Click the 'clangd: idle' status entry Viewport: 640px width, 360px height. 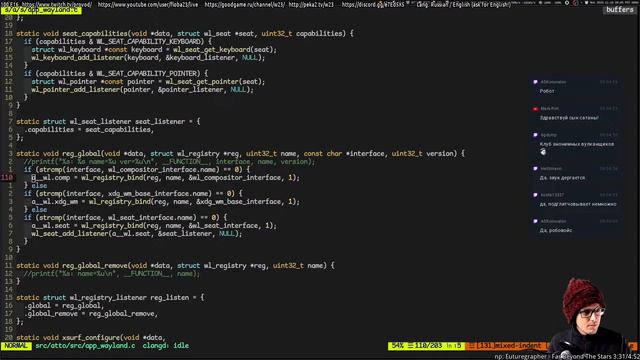coord(166,346)
